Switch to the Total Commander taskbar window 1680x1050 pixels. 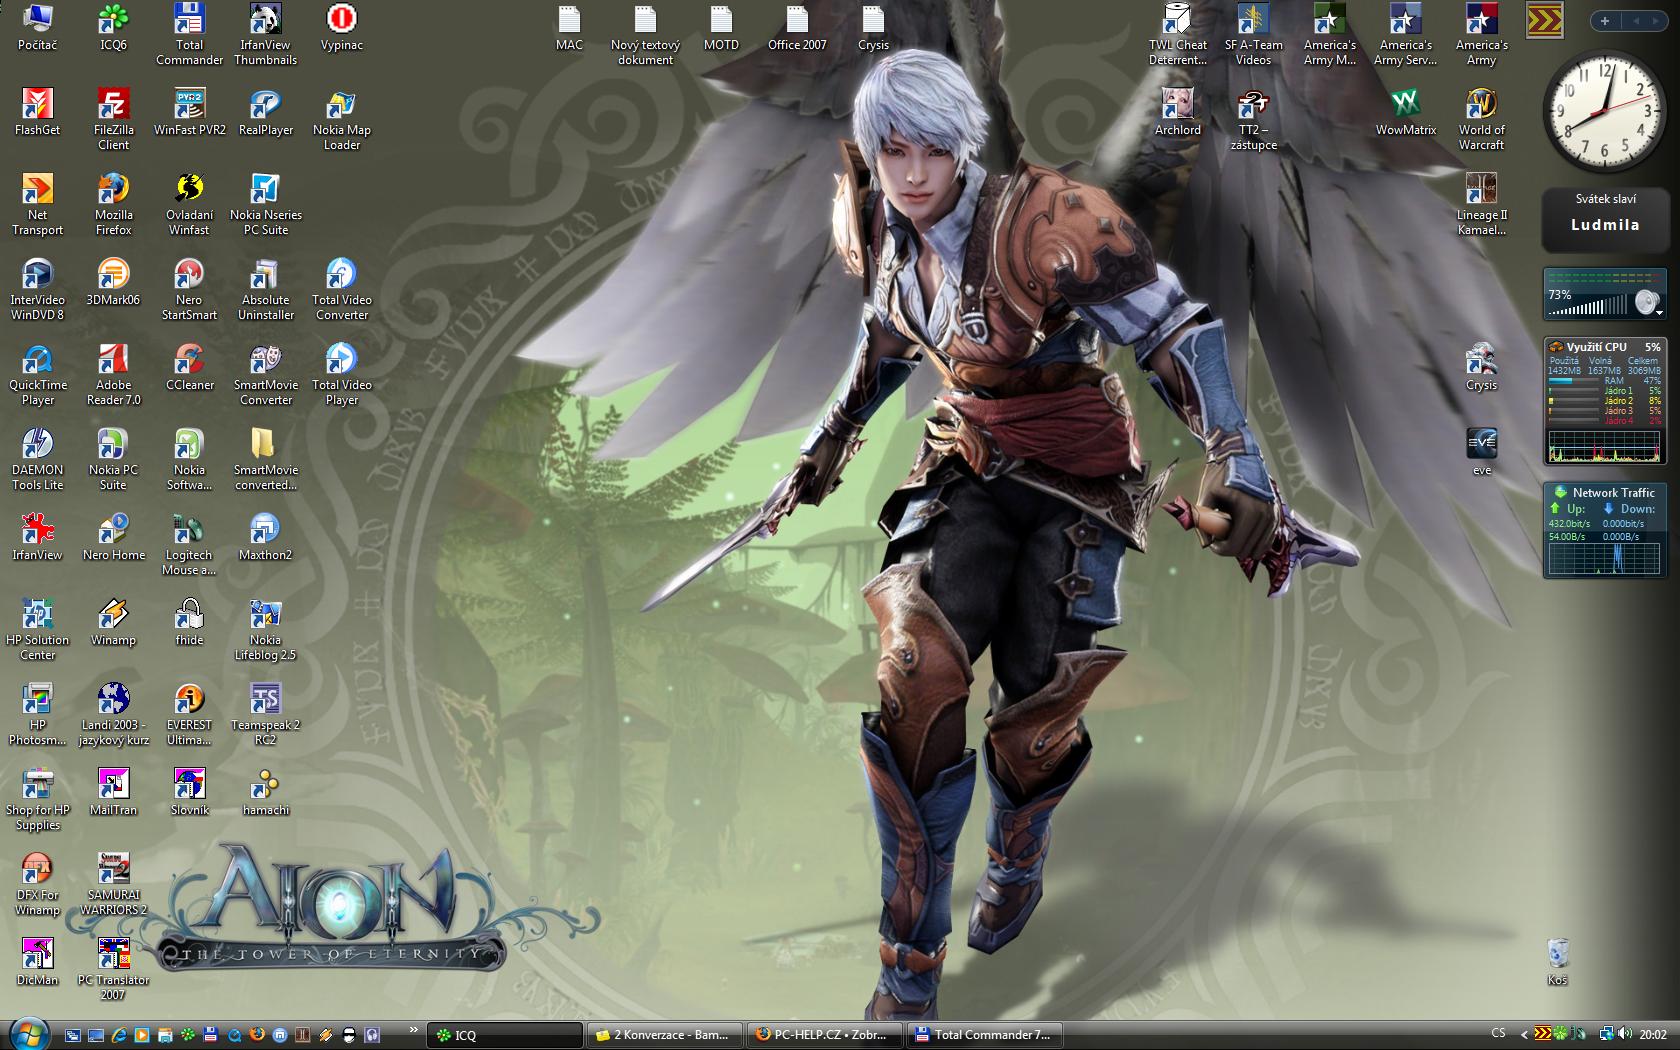tap(983, 1035)
